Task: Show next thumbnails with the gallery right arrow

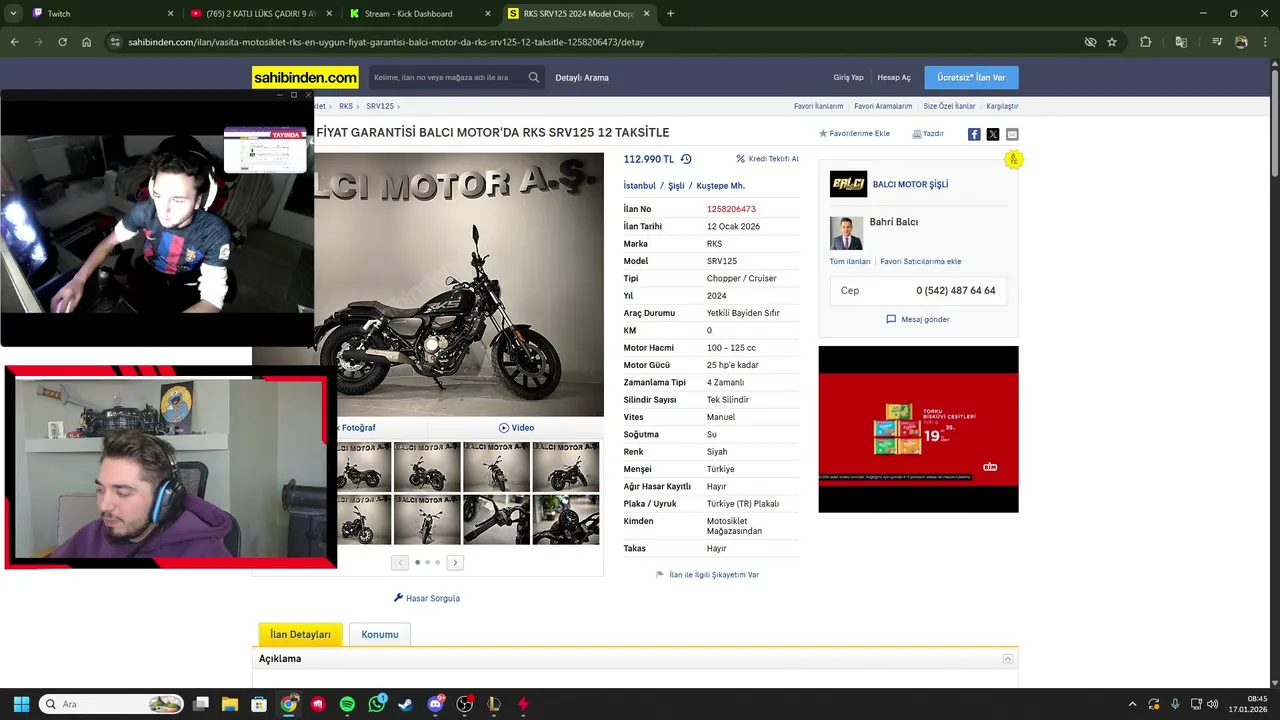Action: [x=455, y=563]
